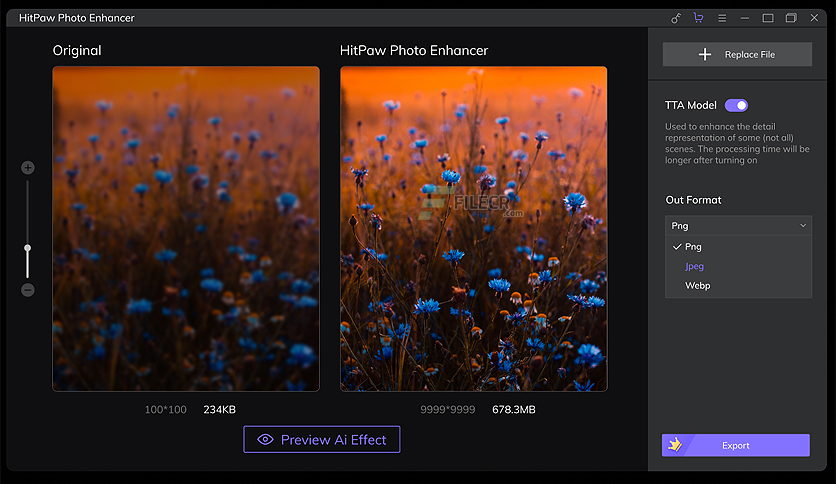836x484 pixels.
Task: Click the key registration icon in title bar
Action: click(676, 18)
